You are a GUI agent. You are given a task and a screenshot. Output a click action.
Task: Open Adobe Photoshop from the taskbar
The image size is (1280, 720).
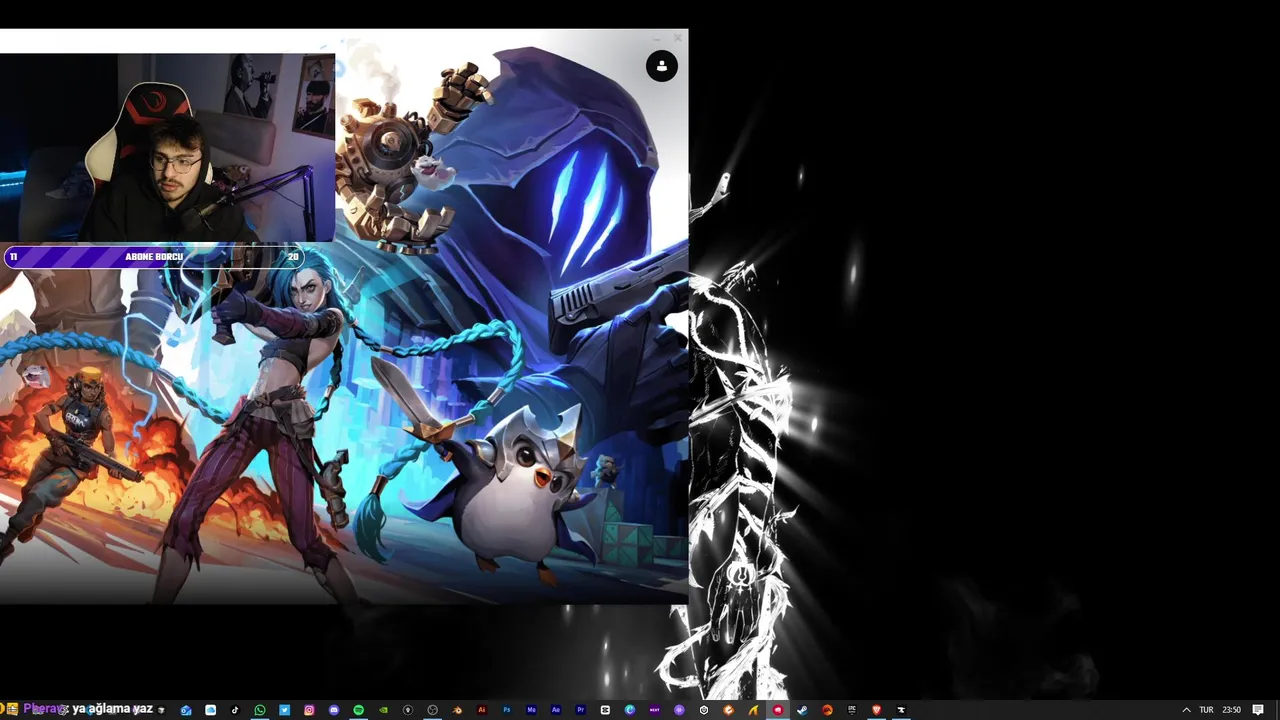tap(506, 710)
